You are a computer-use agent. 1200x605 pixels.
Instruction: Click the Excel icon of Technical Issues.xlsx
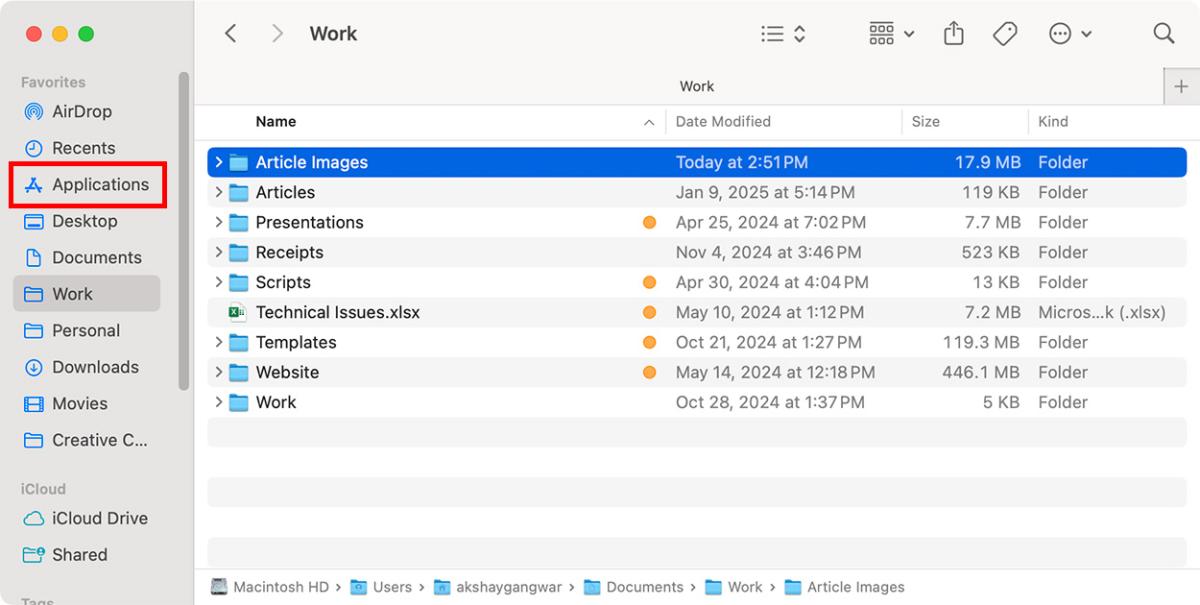238,312
